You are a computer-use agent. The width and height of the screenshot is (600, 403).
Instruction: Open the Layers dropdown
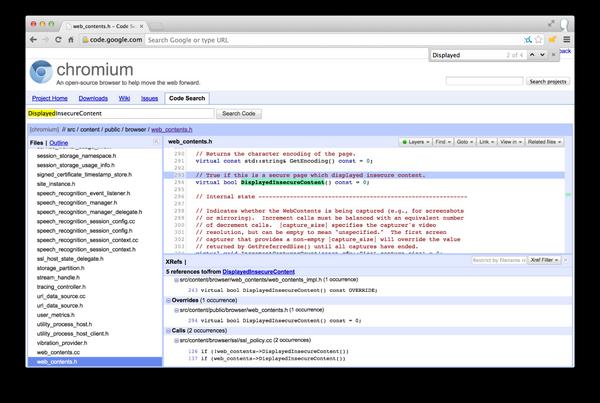[x=415, y=142]
